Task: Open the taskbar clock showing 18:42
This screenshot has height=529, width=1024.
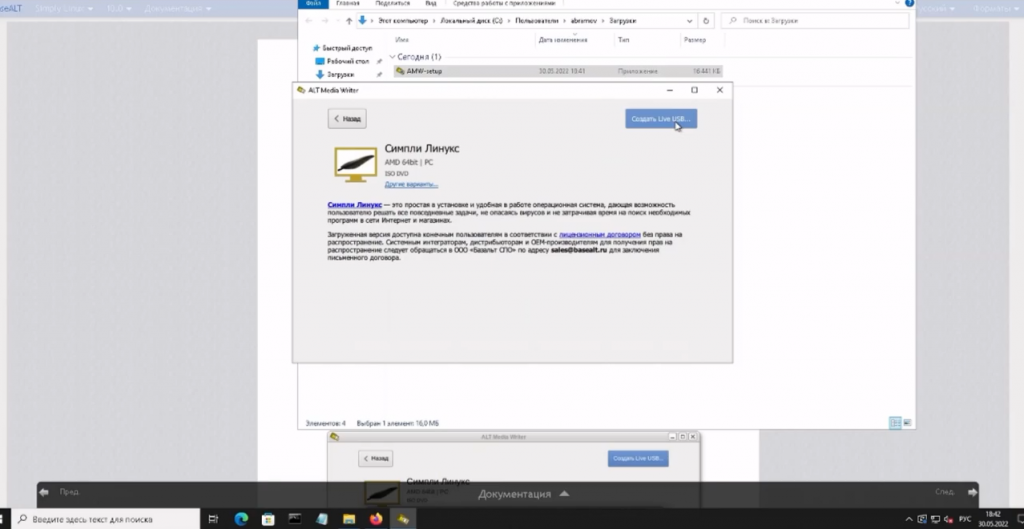Action: 992,519
